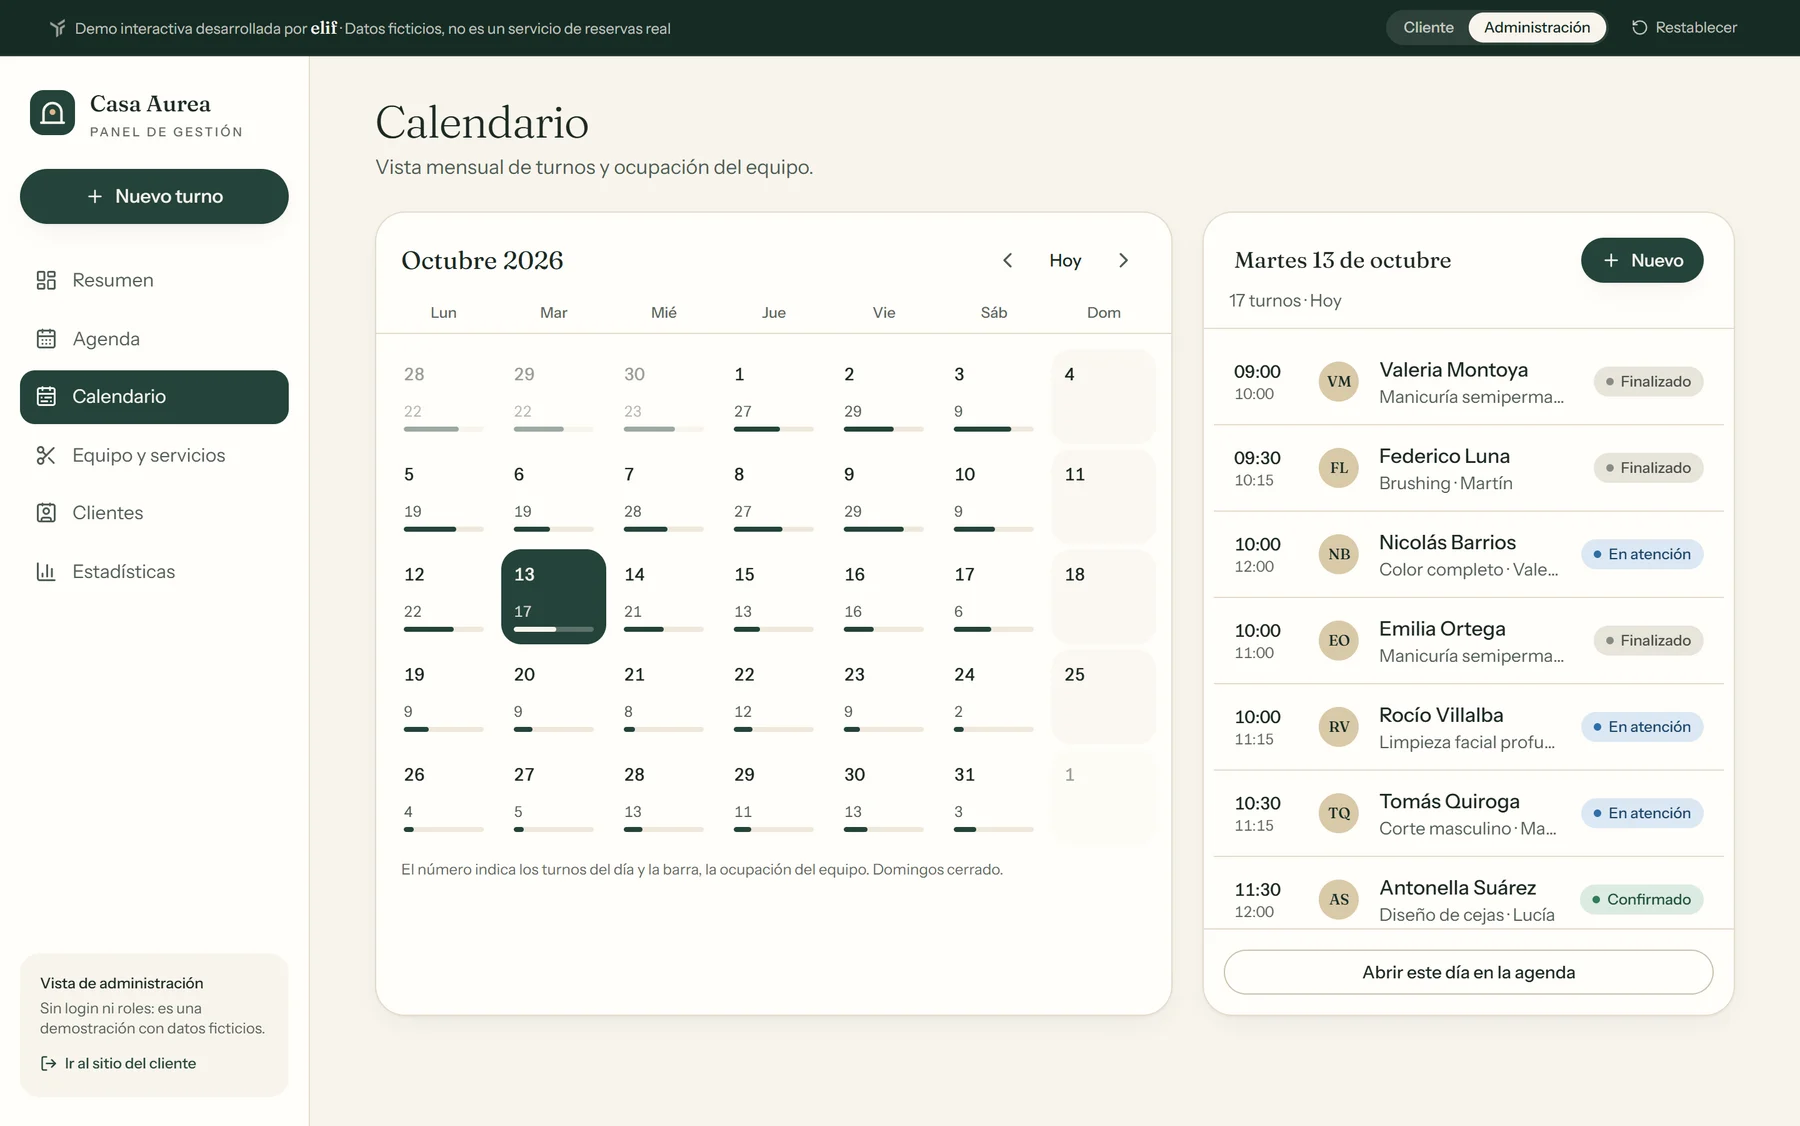Image resolution: width=1800 pixels, height=1126 pixels.
Task: Click the Agenda calendar icon
Action: tap(46, 339)
